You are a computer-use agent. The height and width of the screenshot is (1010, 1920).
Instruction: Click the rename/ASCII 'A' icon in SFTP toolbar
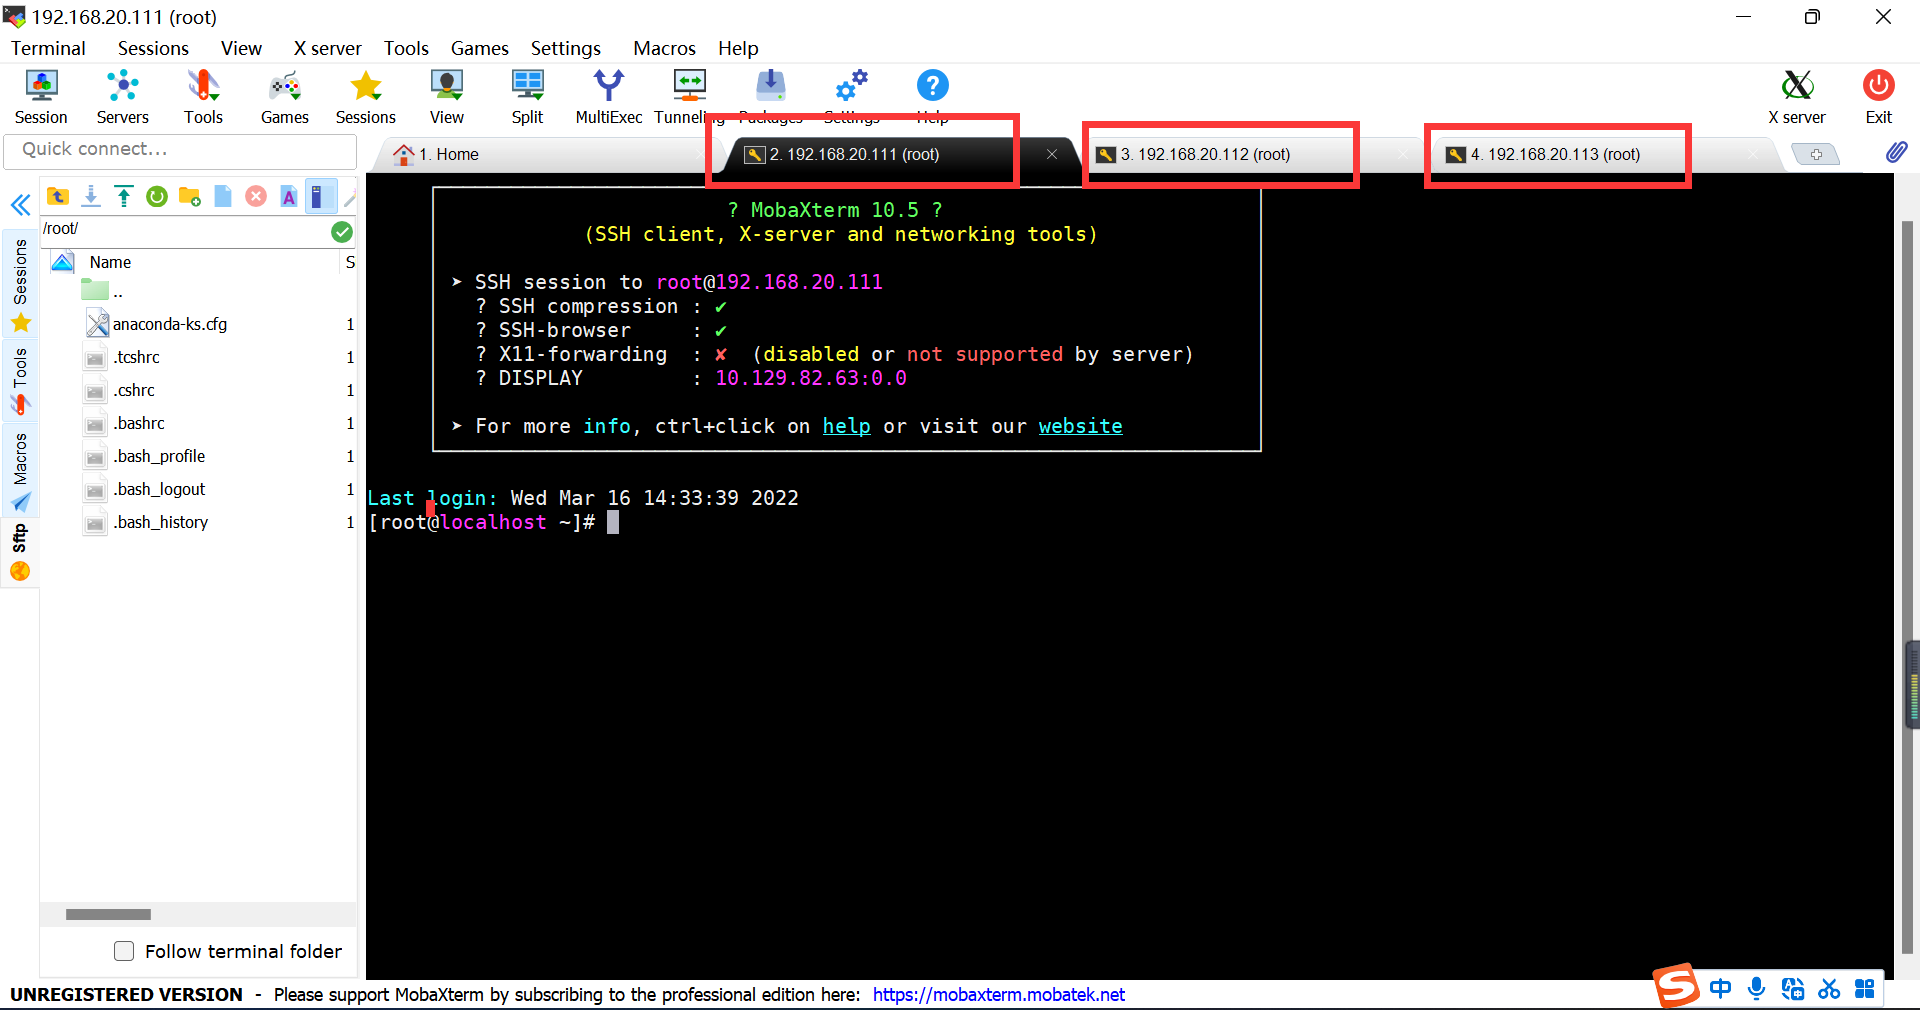pos(289,196)
